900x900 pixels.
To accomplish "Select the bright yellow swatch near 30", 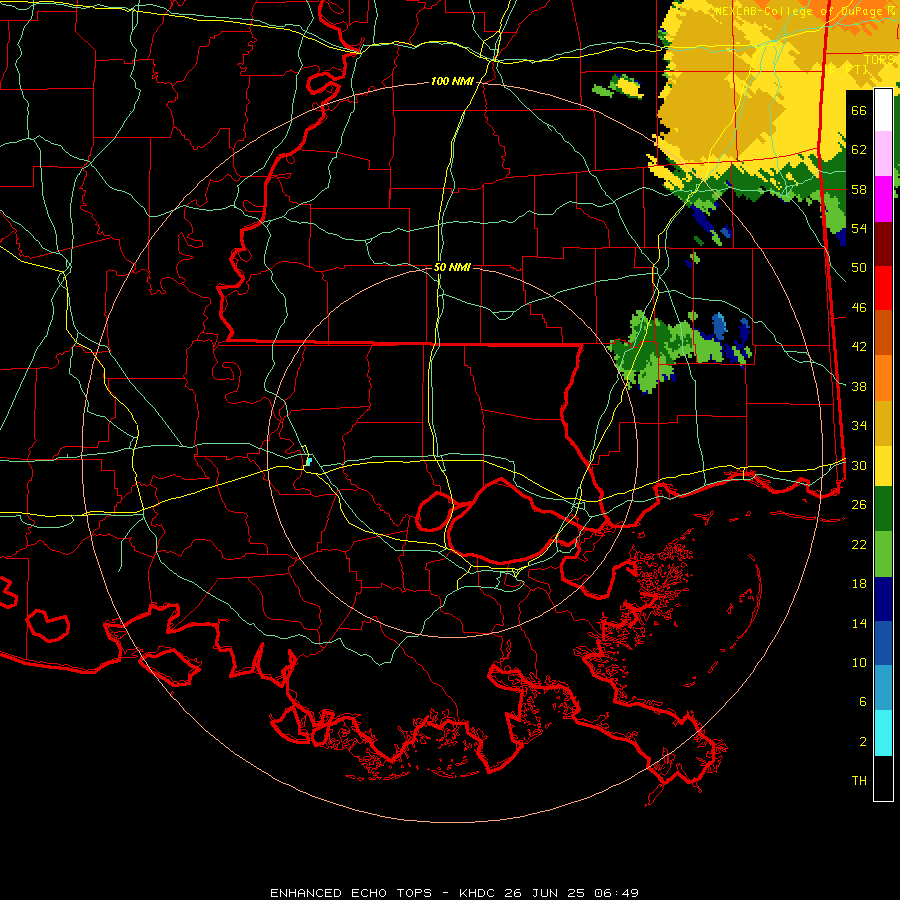I will click(883, 466).
